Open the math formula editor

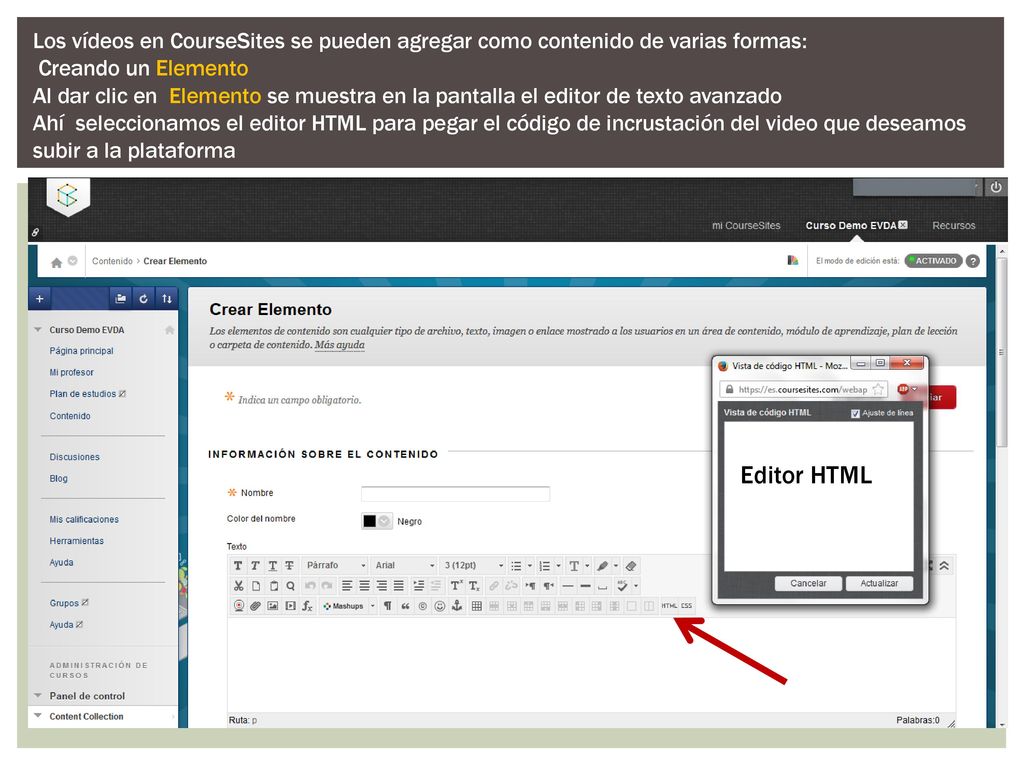(x=307, y=606)
